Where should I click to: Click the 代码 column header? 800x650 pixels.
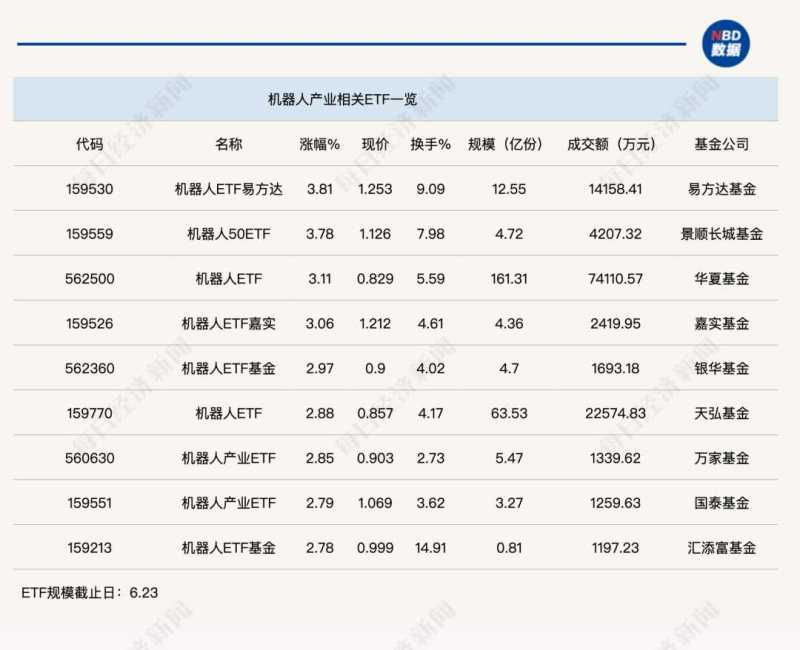pyautogui.click(x=89, y=144)
